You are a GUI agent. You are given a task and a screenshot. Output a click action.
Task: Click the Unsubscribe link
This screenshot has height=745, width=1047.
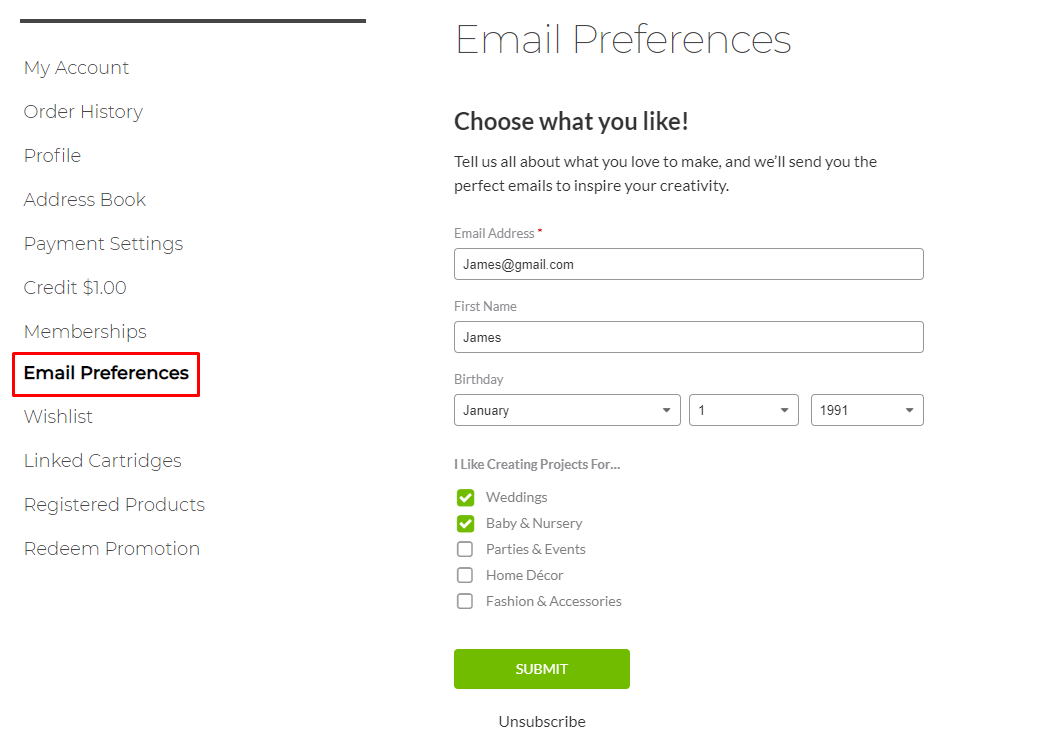point(542,722)
